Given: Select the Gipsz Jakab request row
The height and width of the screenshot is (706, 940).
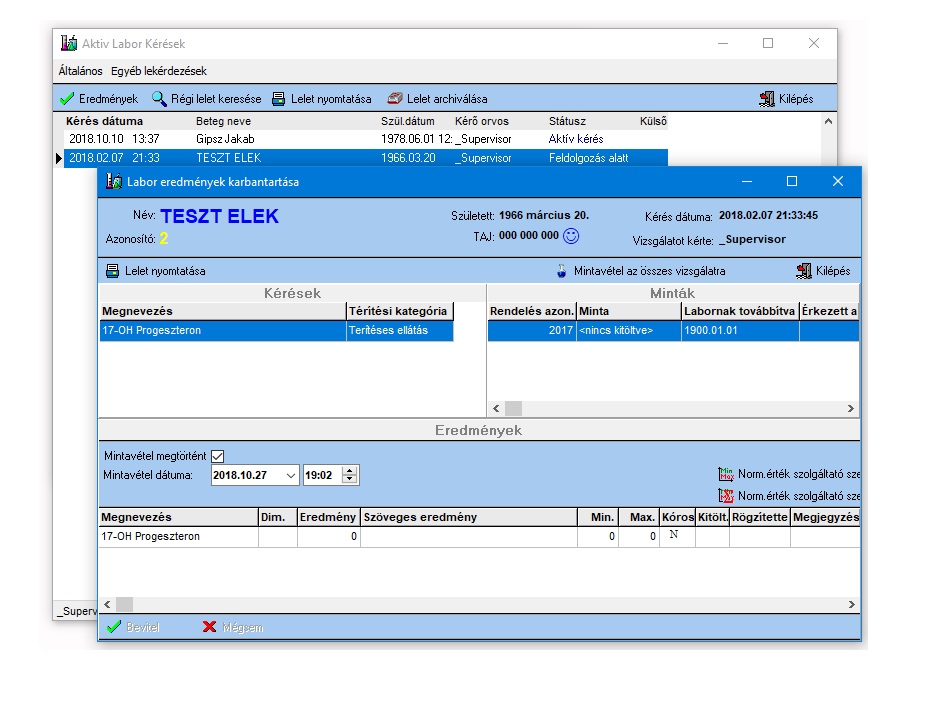Looking at the screenshot, I should pos(366,139).
